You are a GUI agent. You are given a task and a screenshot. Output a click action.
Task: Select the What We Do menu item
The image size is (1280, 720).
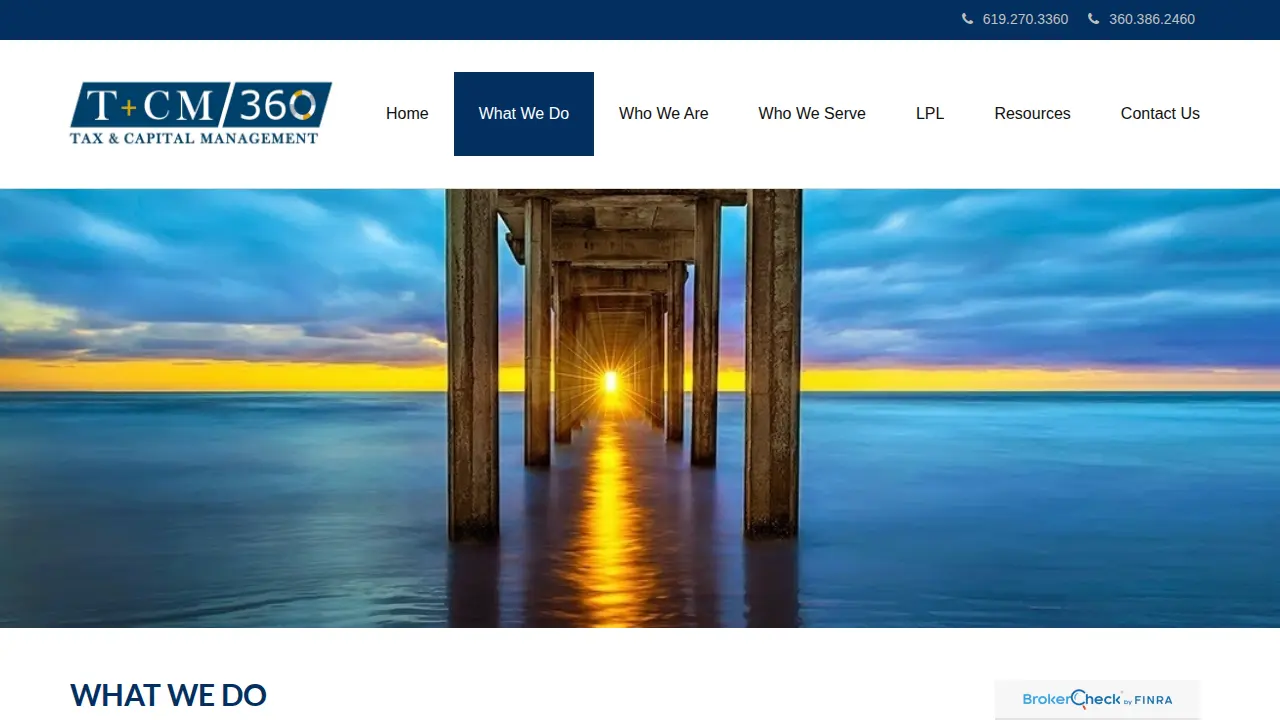[524, 114]
